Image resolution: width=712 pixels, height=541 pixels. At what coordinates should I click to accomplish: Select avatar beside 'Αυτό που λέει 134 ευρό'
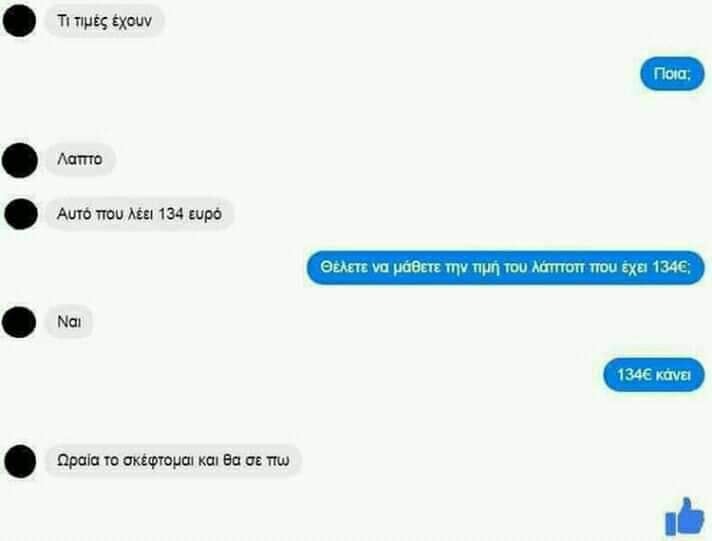click(21, 213)
